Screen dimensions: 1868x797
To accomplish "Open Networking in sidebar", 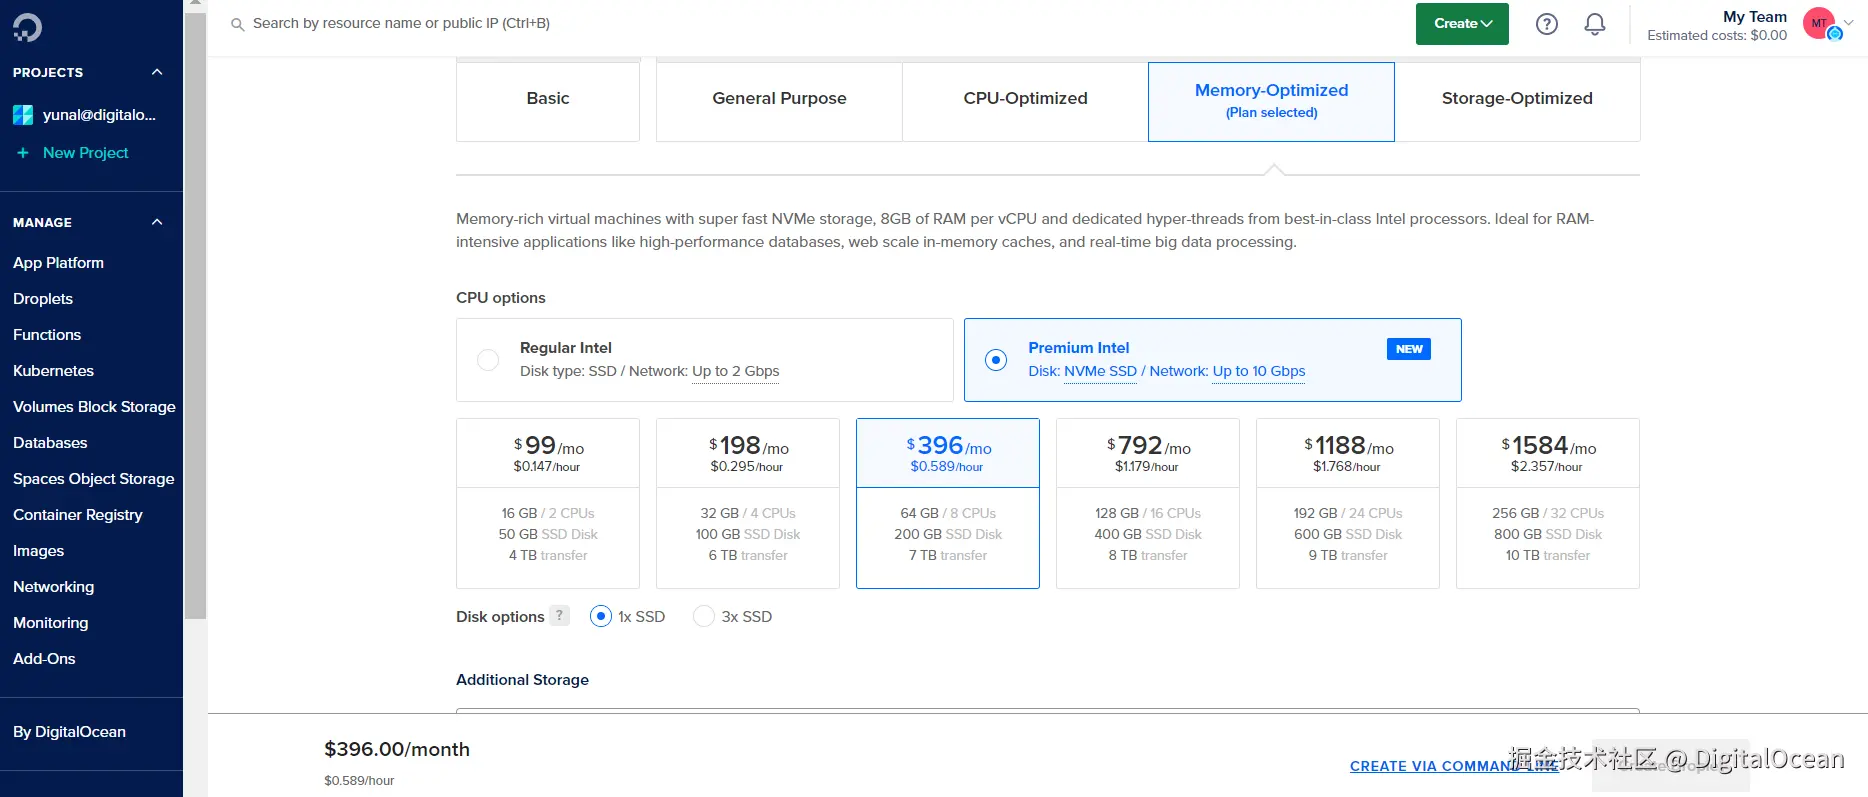I will click(53, 587).
